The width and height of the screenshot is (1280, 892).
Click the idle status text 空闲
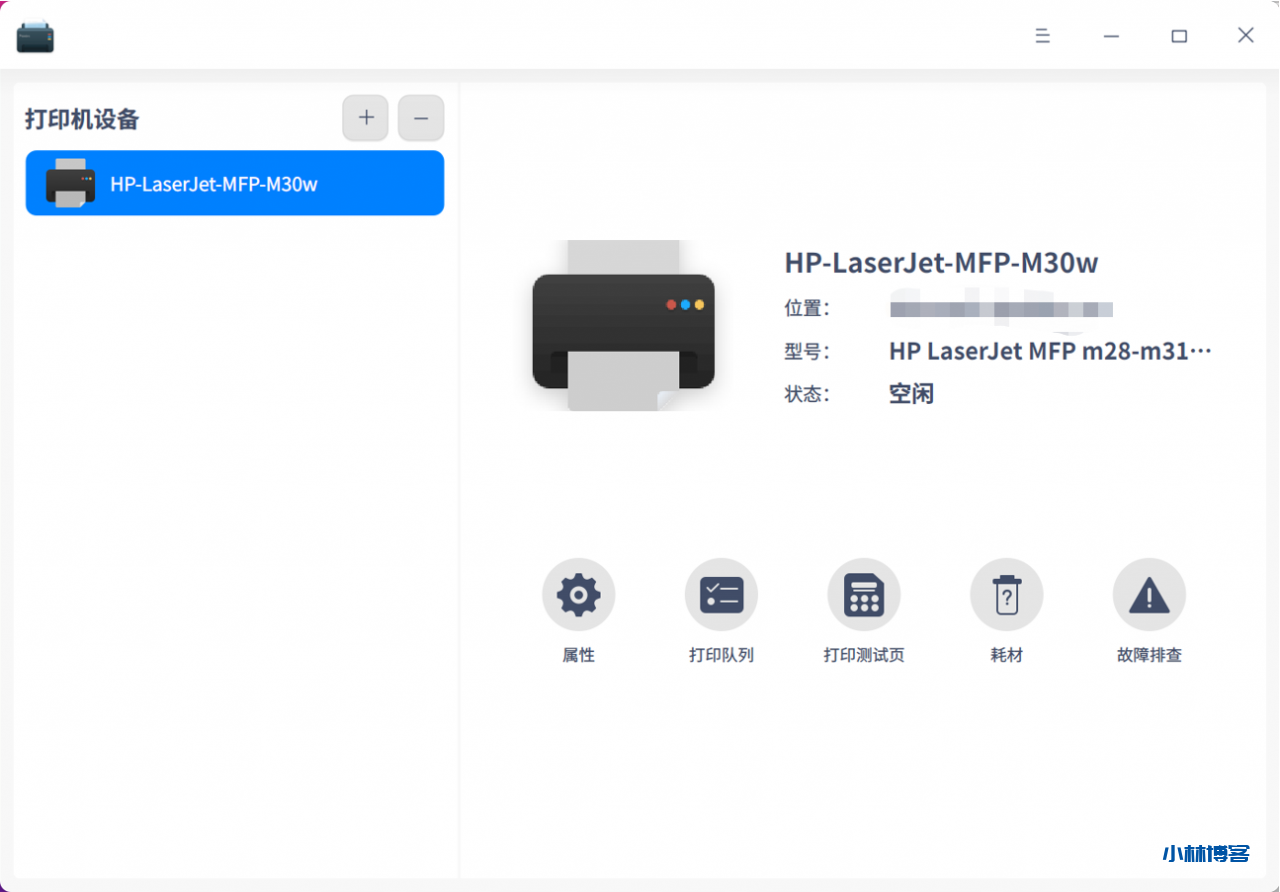tap(911, 394)
